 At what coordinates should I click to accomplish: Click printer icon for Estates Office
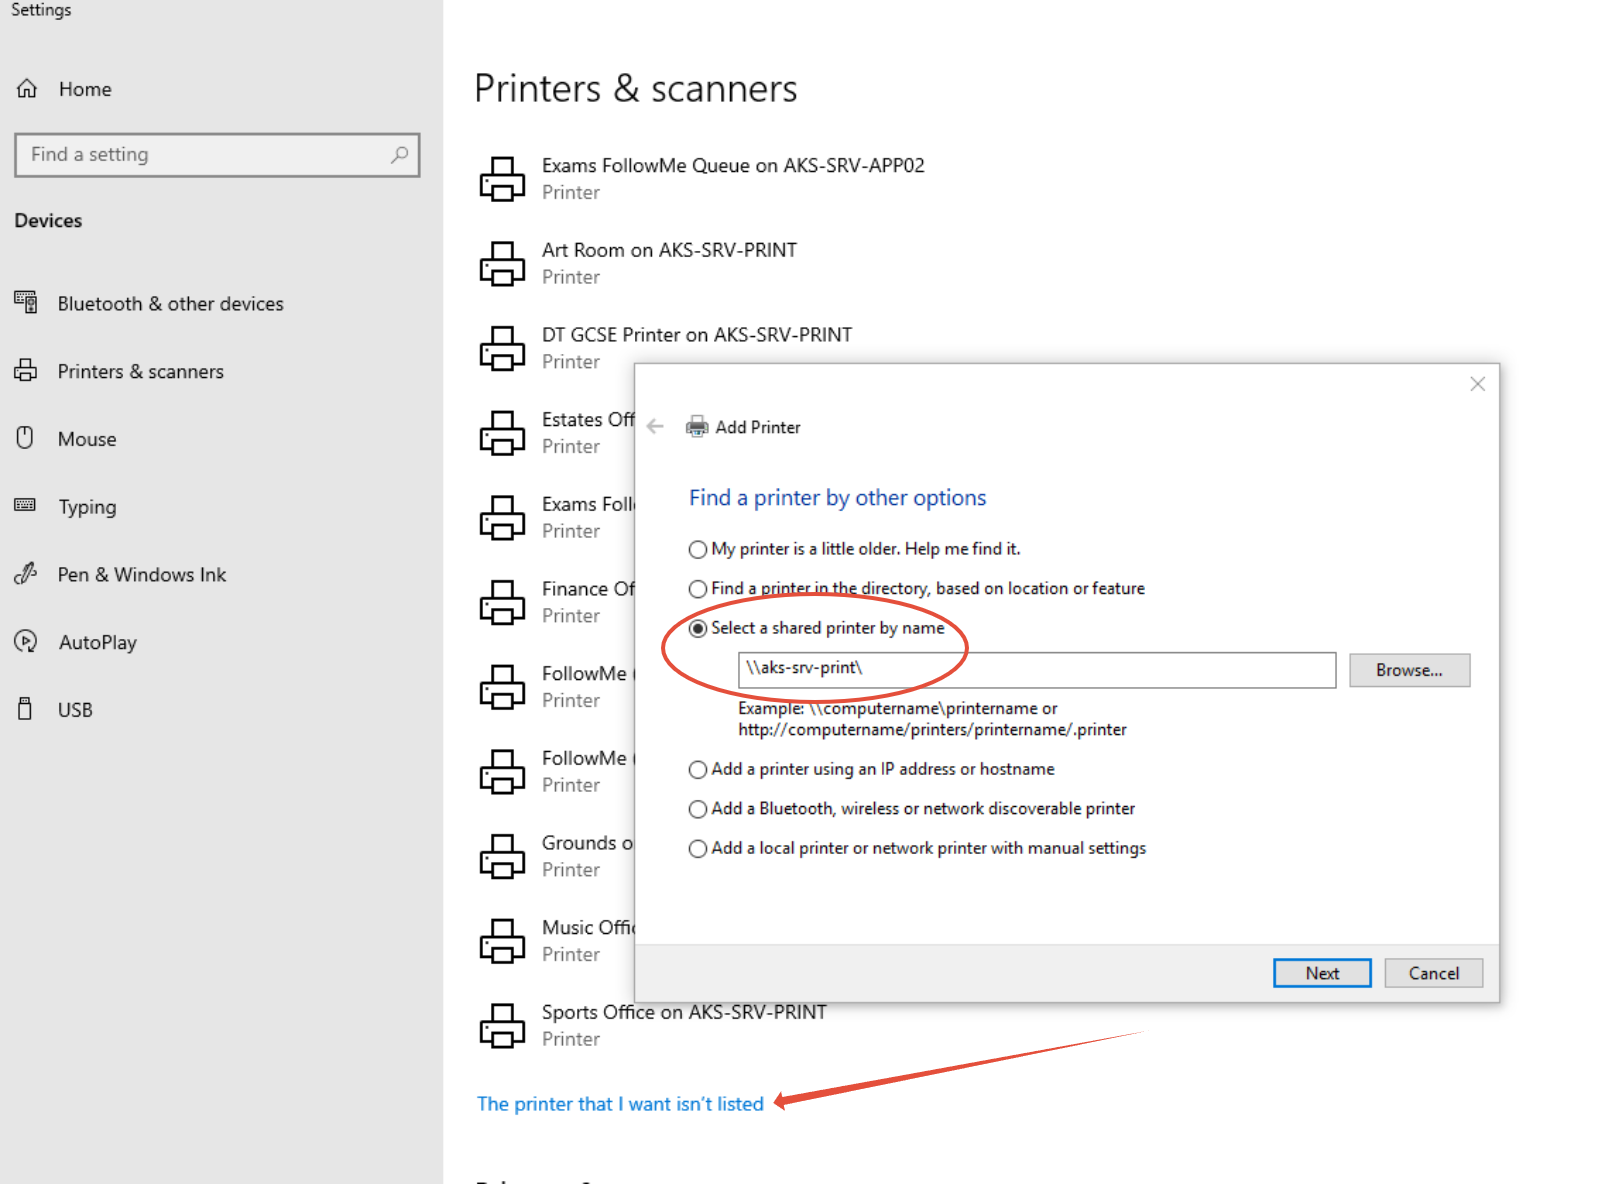click(502, 433)
